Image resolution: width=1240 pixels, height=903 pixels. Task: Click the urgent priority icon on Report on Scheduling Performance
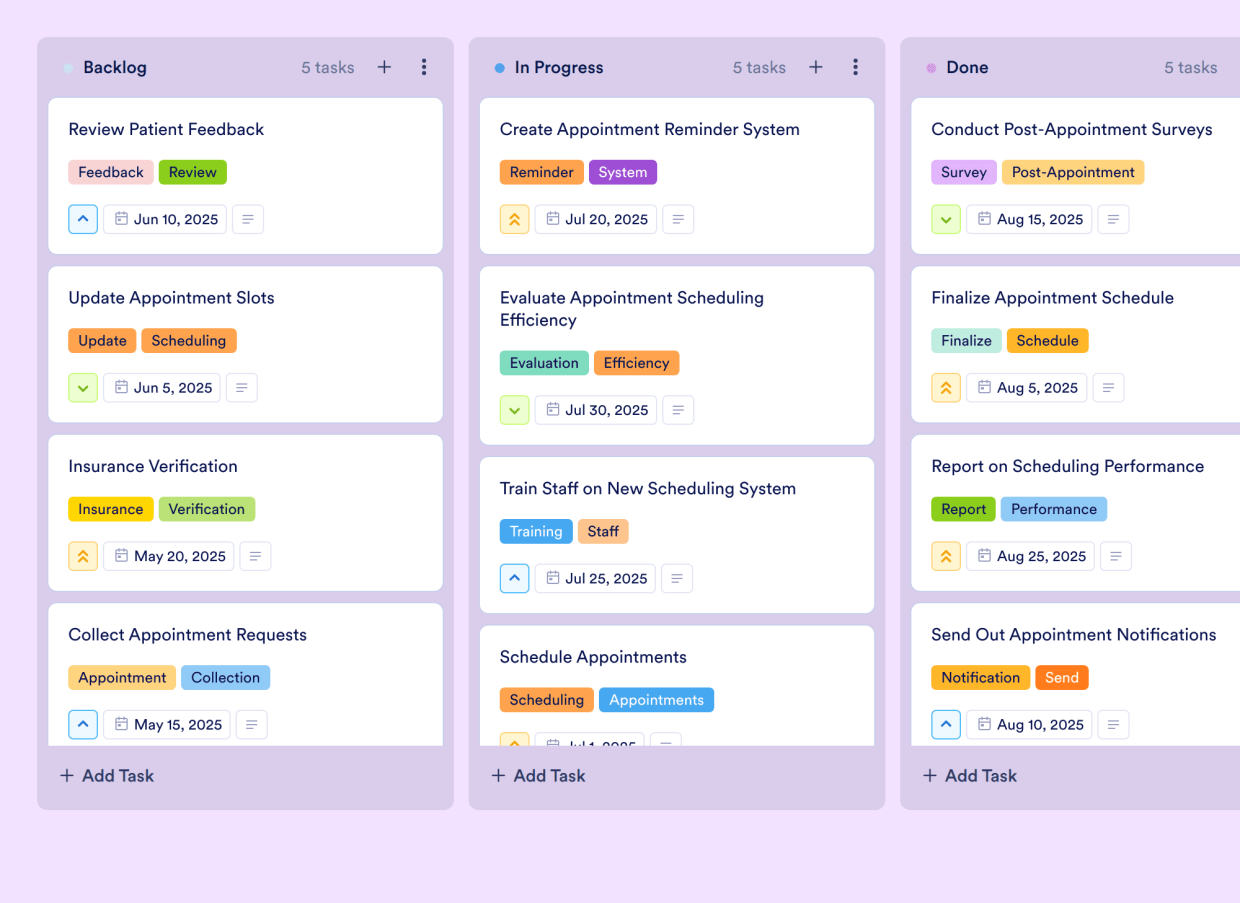point(946,556)
